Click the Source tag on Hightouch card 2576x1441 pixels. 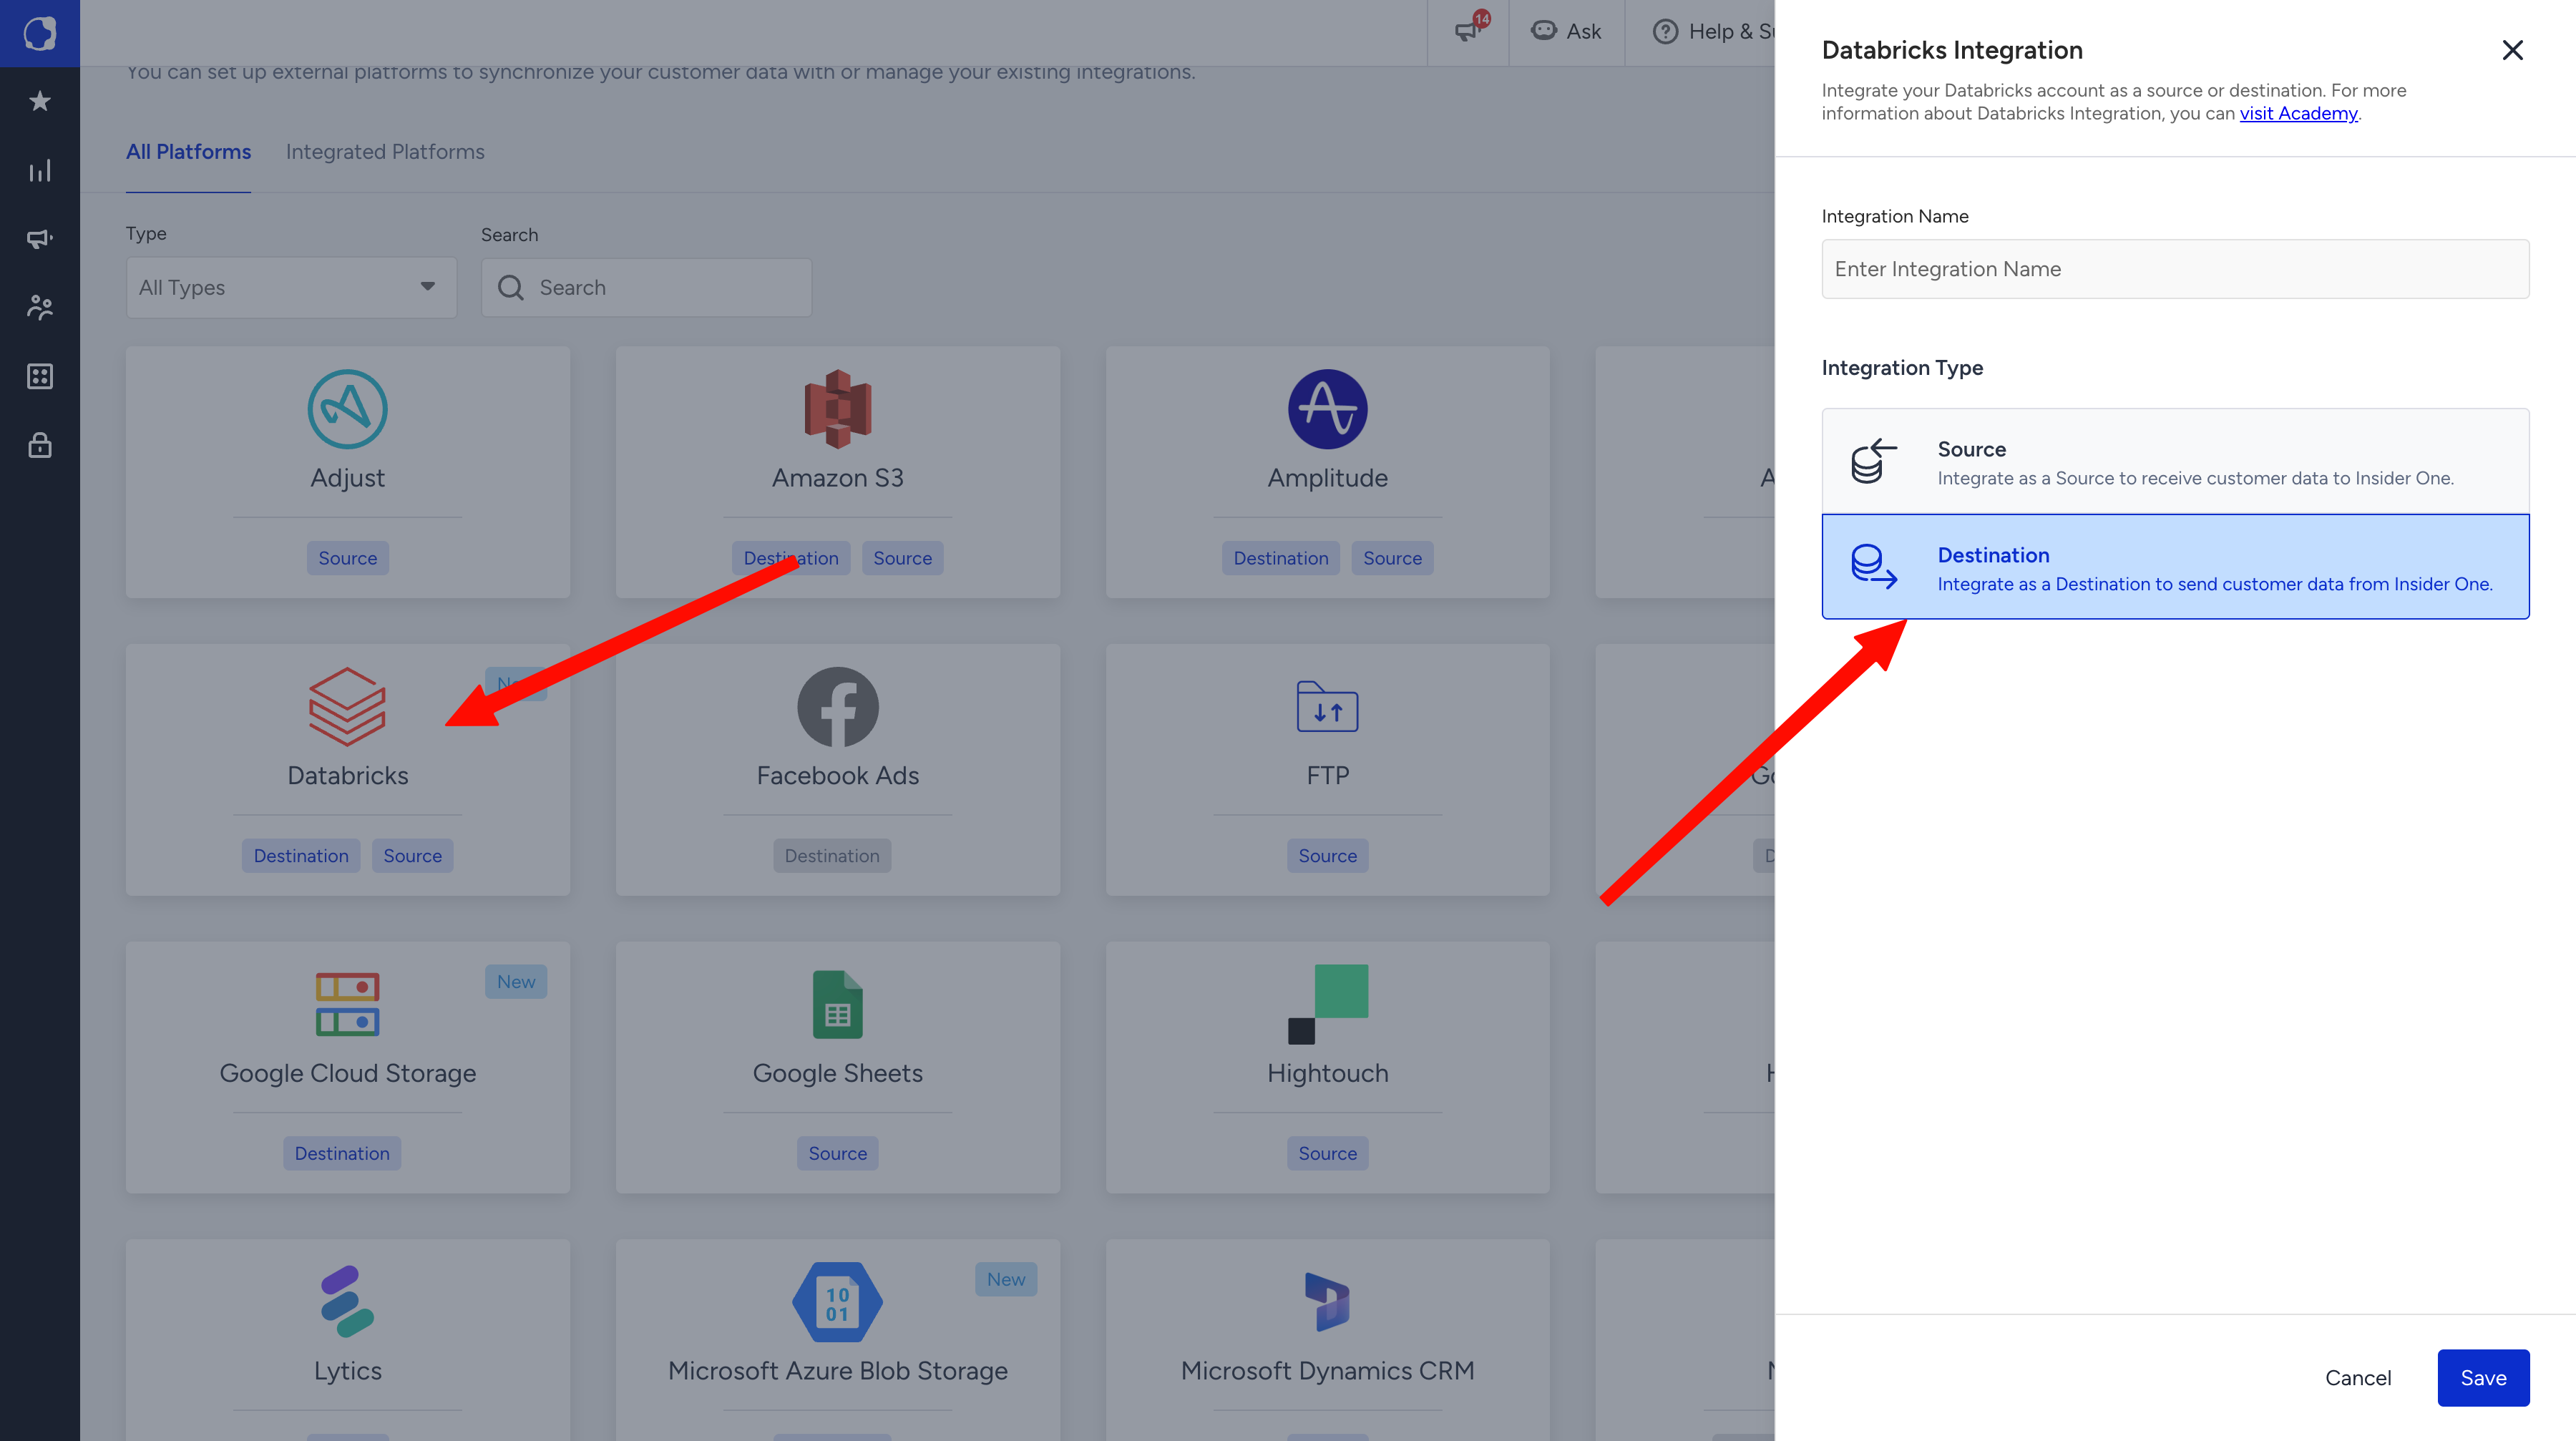pos(1328,1153)
